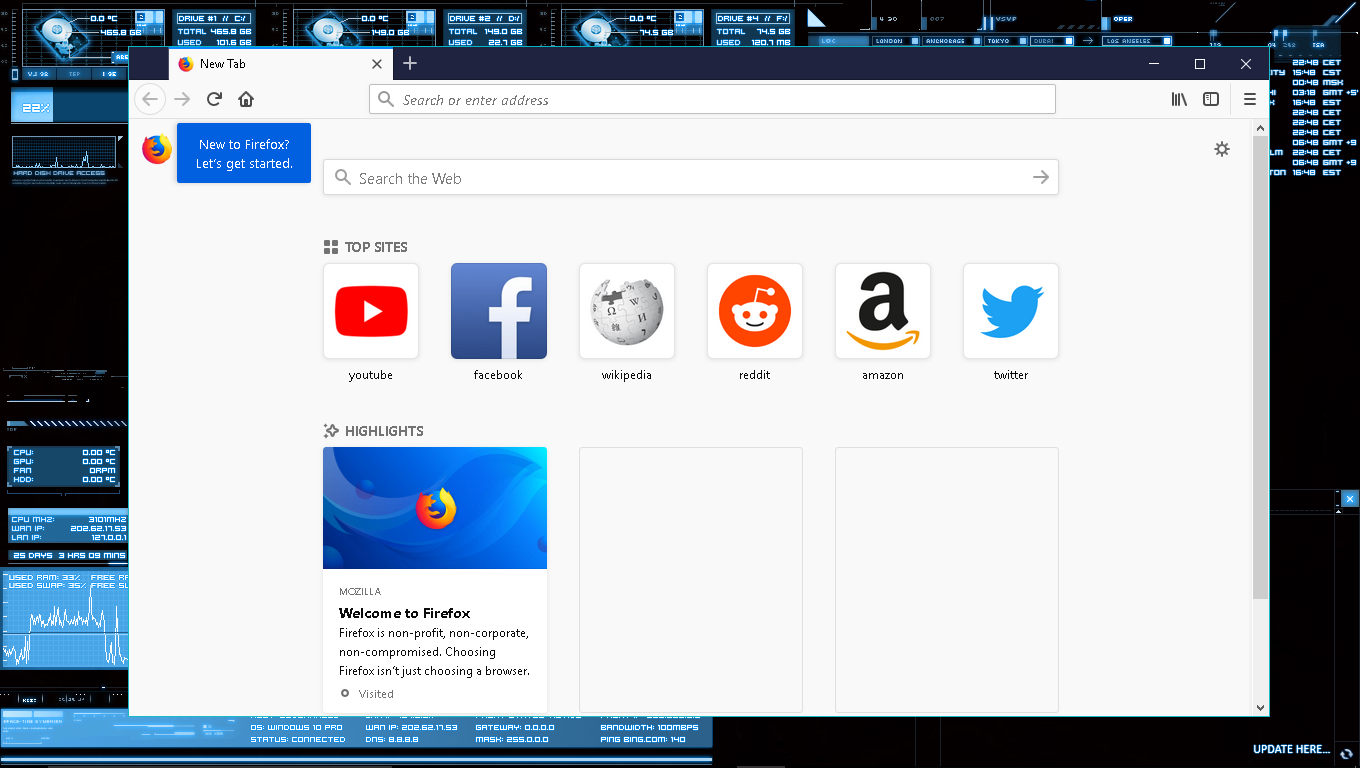This screenshot has height=768, width=1360.
Task: Click the Search the Web field
Action: (x=690, y=177)
